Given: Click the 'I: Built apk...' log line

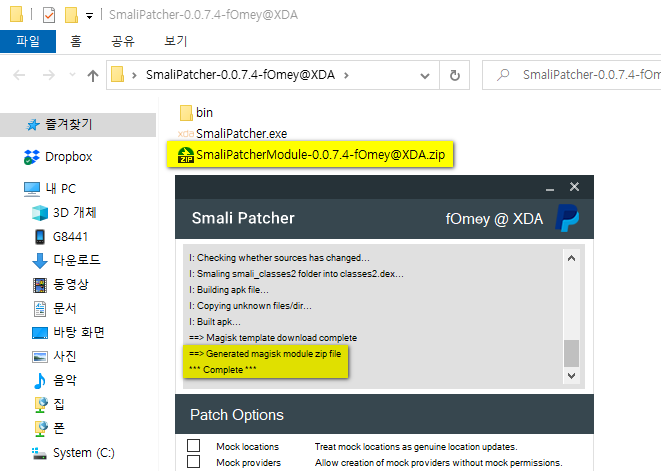Looking at the screenshot, I should 215,322.
